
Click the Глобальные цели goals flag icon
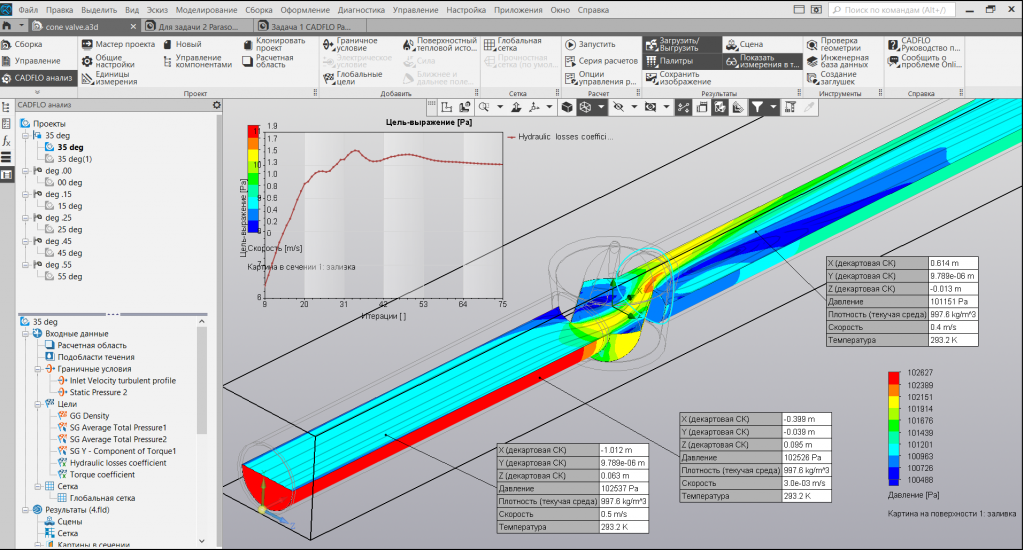[329, 78]
